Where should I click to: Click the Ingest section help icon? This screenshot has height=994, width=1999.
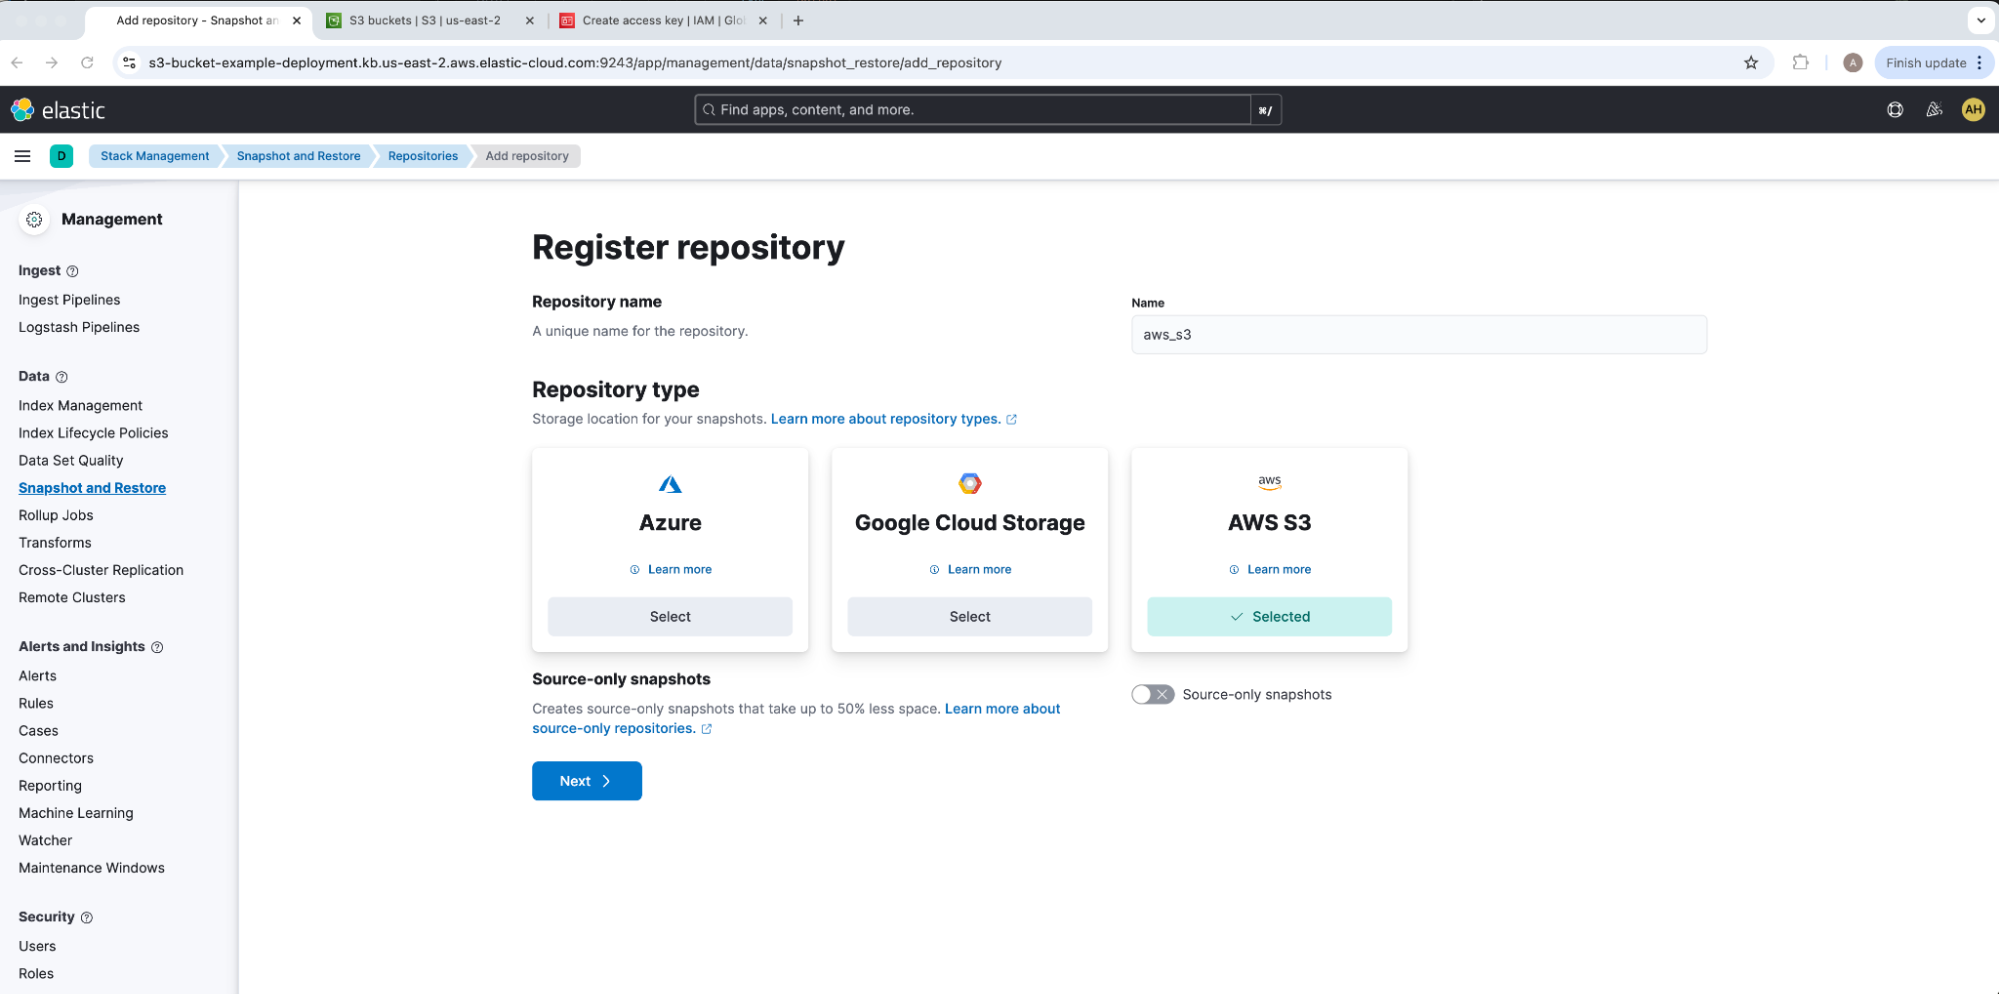click(x=72, y=271)
